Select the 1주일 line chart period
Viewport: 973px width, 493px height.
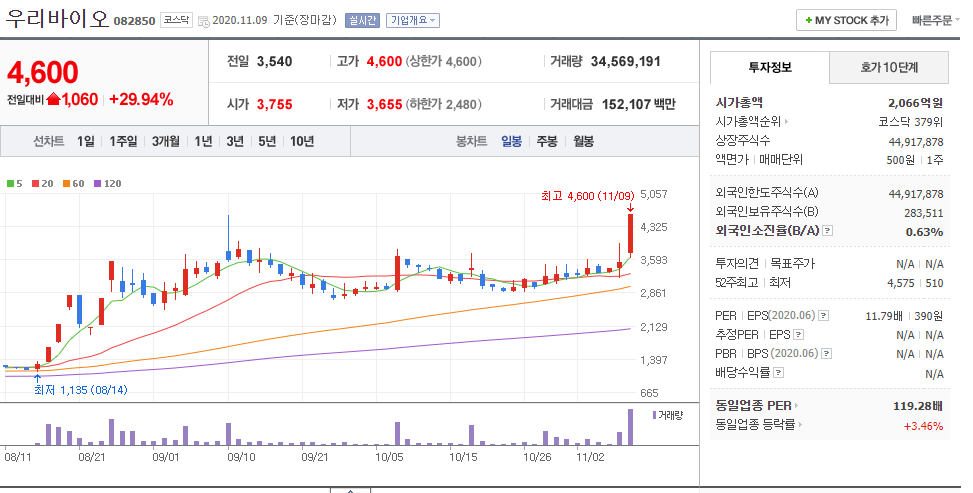point(123,142)
